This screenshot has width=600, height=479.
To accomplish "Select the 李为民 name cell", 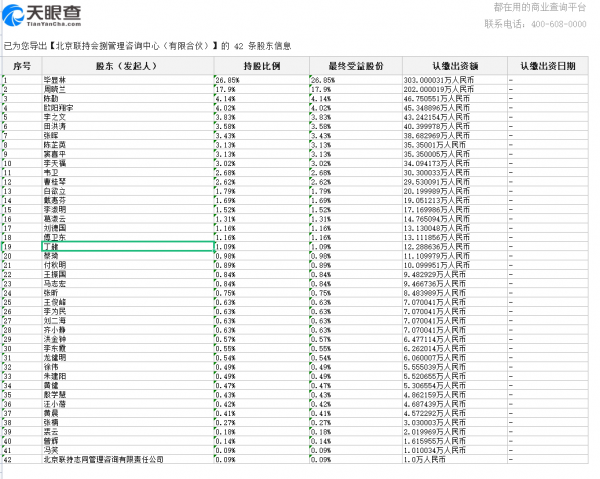I will point(127,311).
